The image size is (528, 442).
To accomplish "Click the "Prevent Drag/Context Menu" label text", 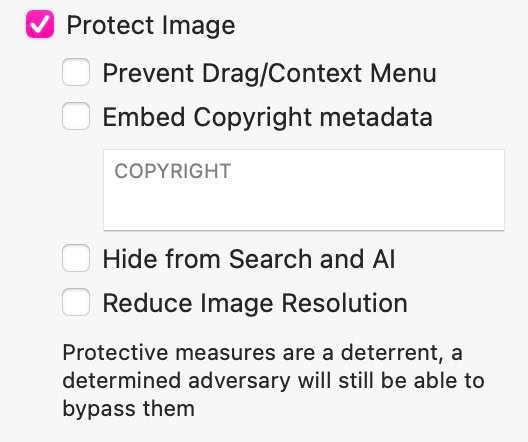I will 269,73.
